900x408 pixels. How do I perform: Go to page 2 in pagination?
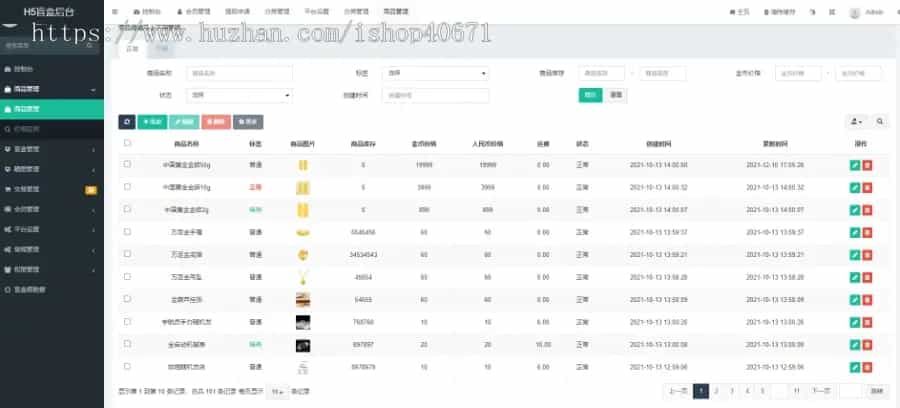(x=716, y=391)
